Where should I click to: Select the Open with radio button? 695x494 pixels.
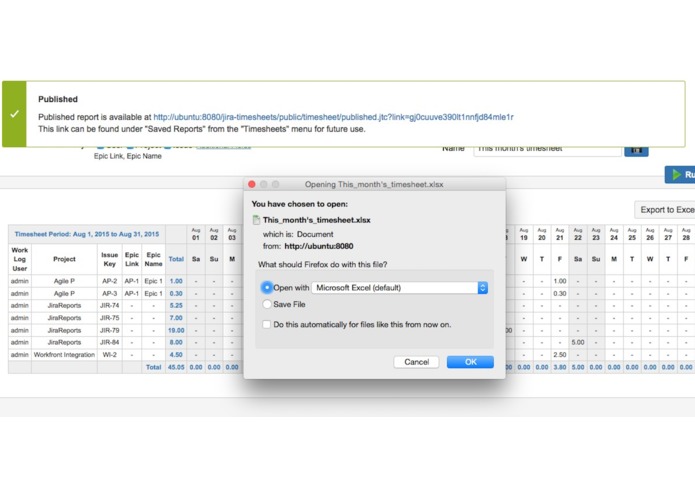coord(267,288)
